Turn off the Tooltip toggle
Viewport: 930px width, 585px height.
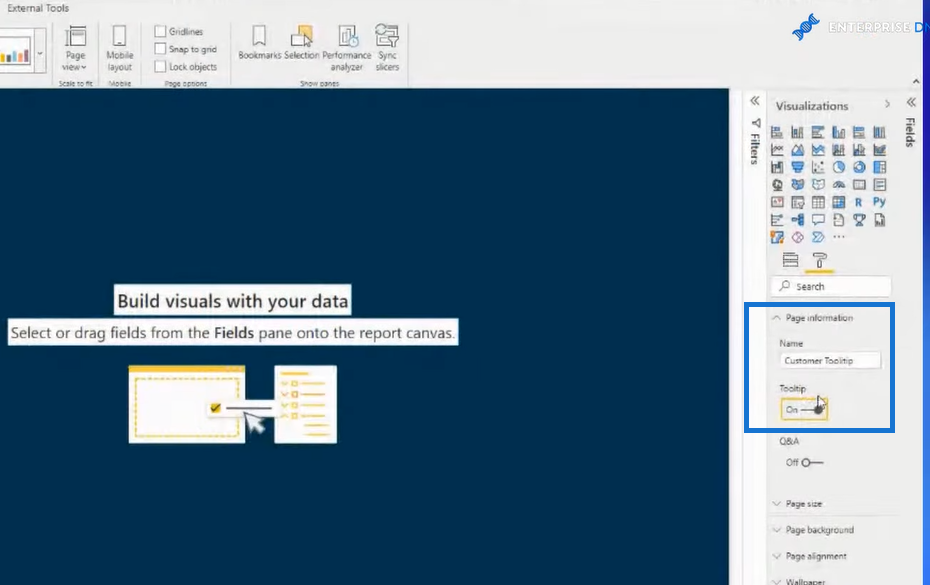[x=804, y=409]
